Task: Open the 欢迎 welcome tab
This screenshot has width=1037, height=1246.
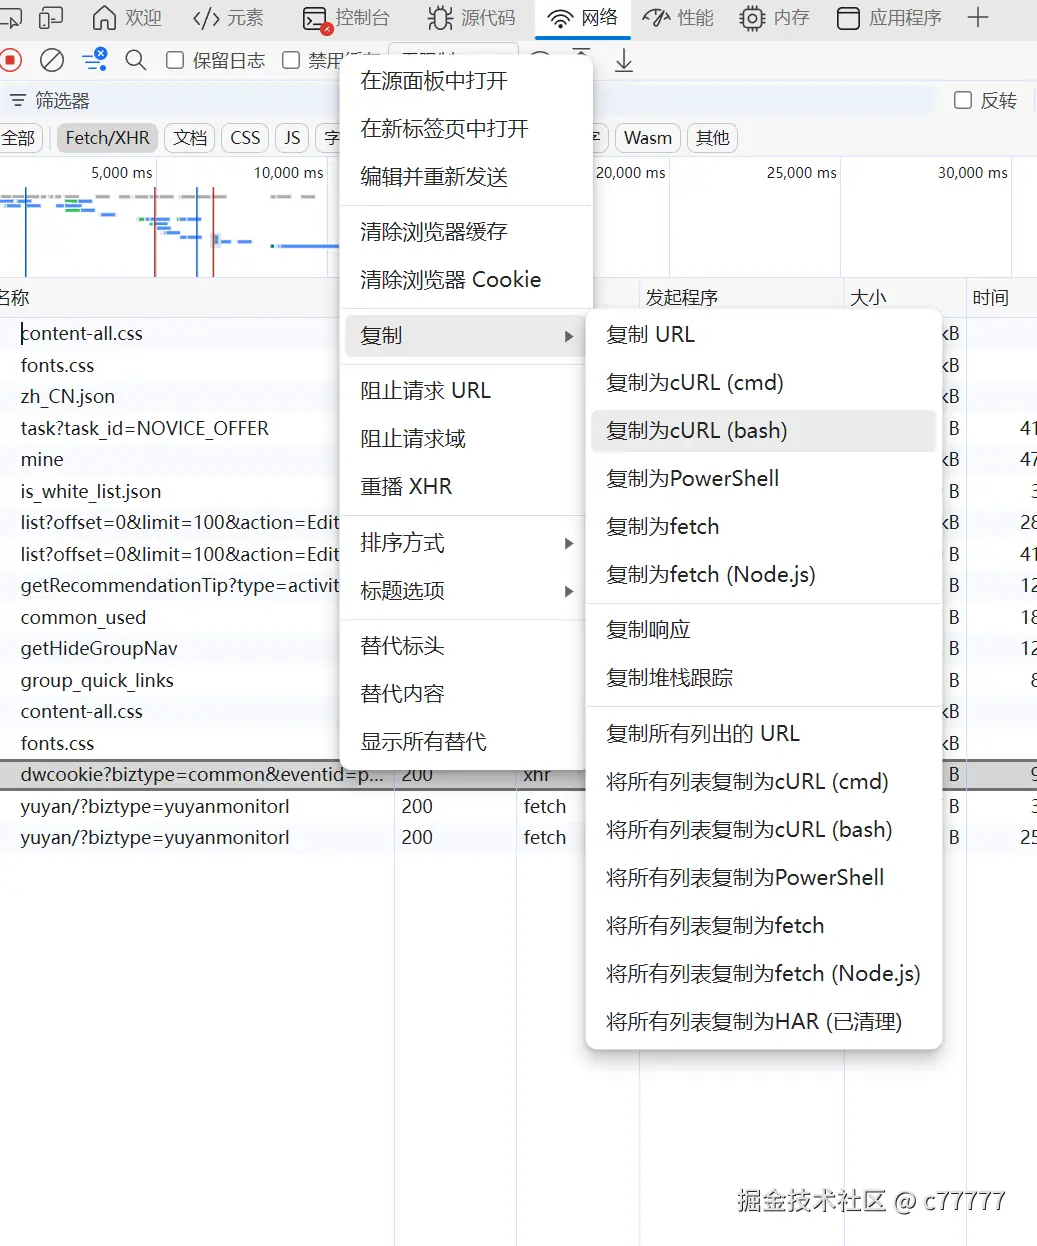Action: pyautogui.click(x=127, y=18)
